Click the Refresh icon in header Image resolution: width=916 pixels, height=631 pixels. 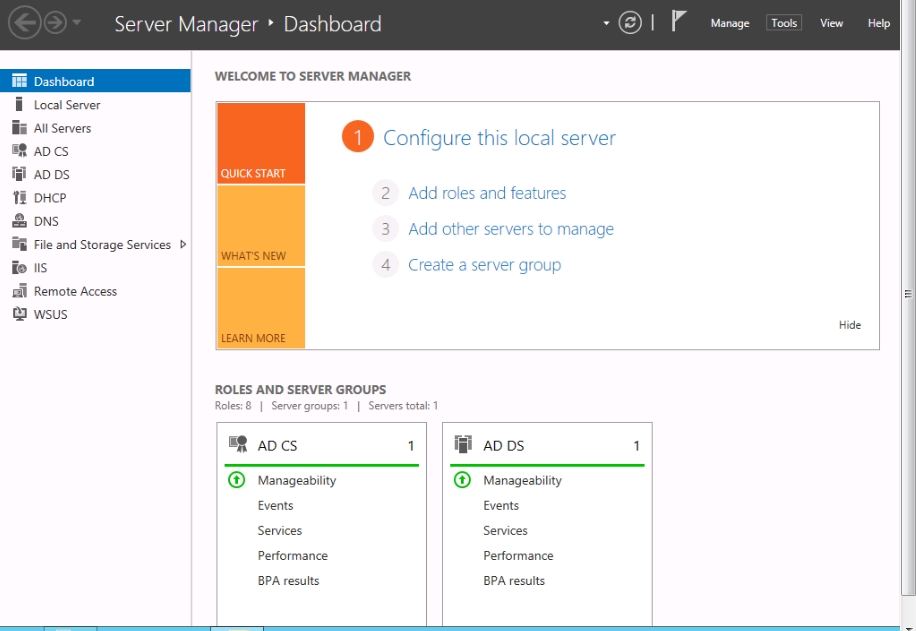coord(629,23)
